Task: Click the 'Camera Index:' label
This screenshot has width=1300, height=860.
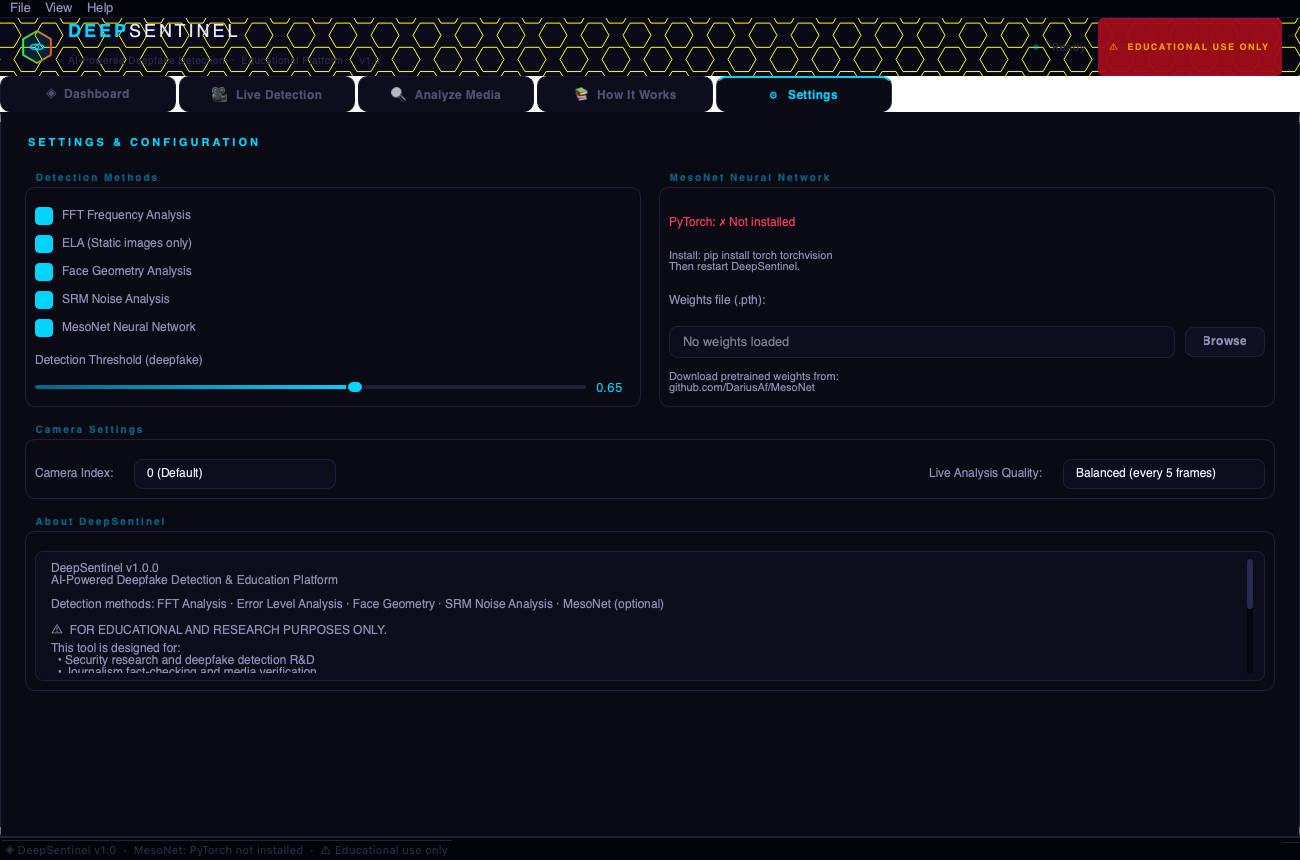Action: [x=74, y=473]
